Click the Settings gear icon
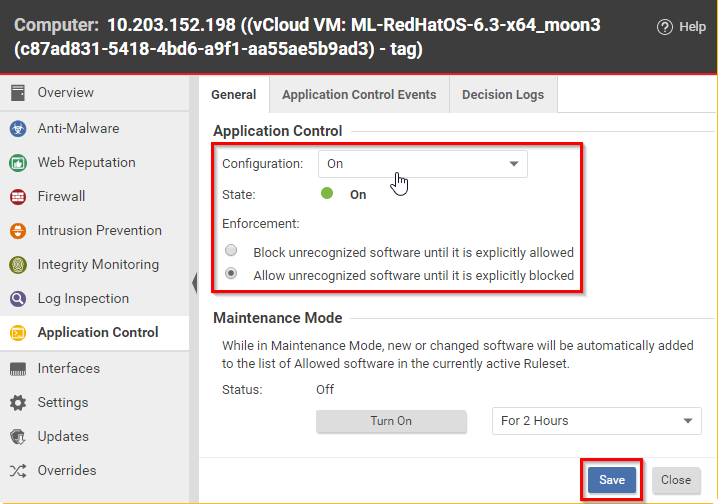 click(x=17, y=403)
